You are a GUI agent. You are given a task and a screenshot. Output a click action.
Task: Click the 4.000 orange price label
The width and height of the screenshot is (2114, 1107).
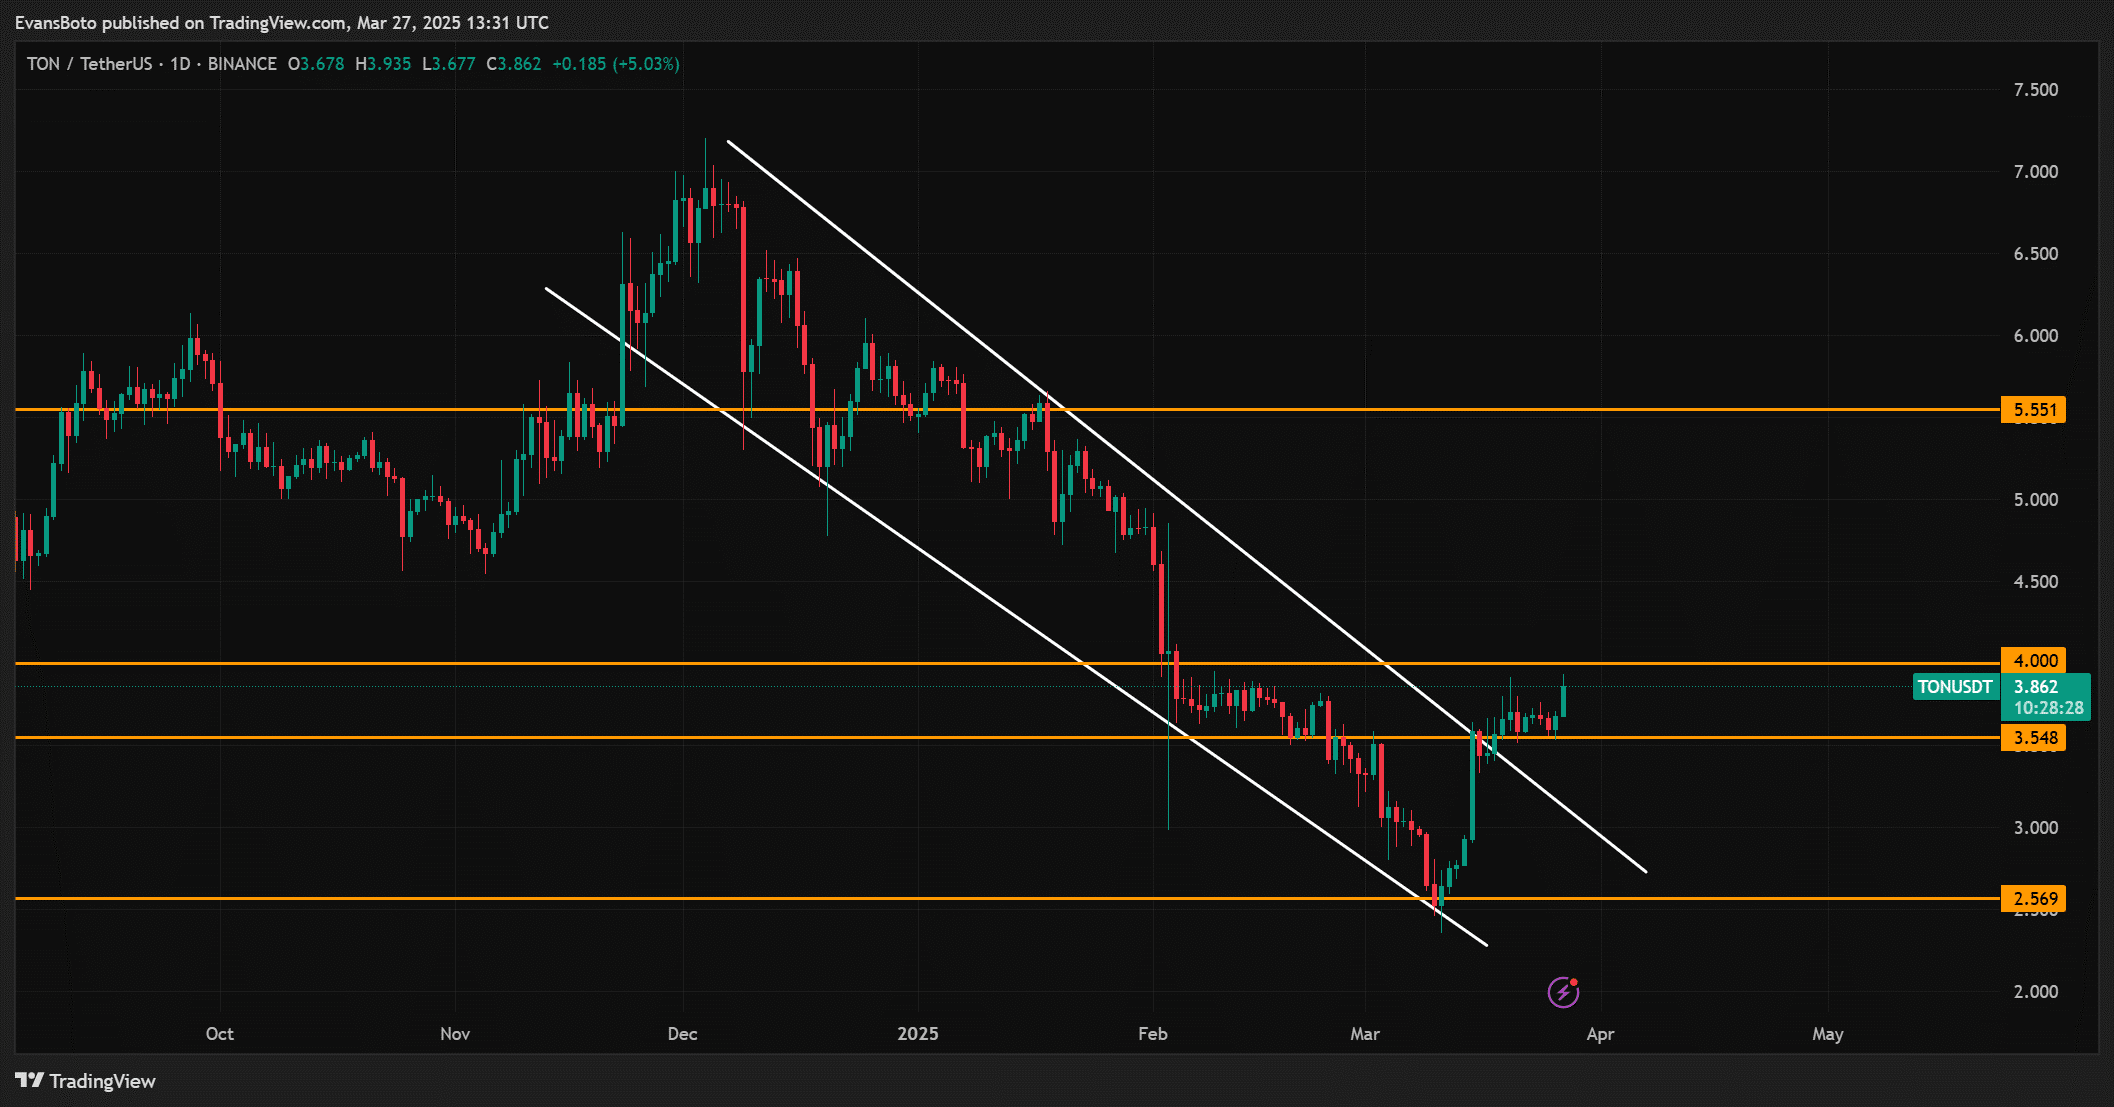[x=2034, y=661]
